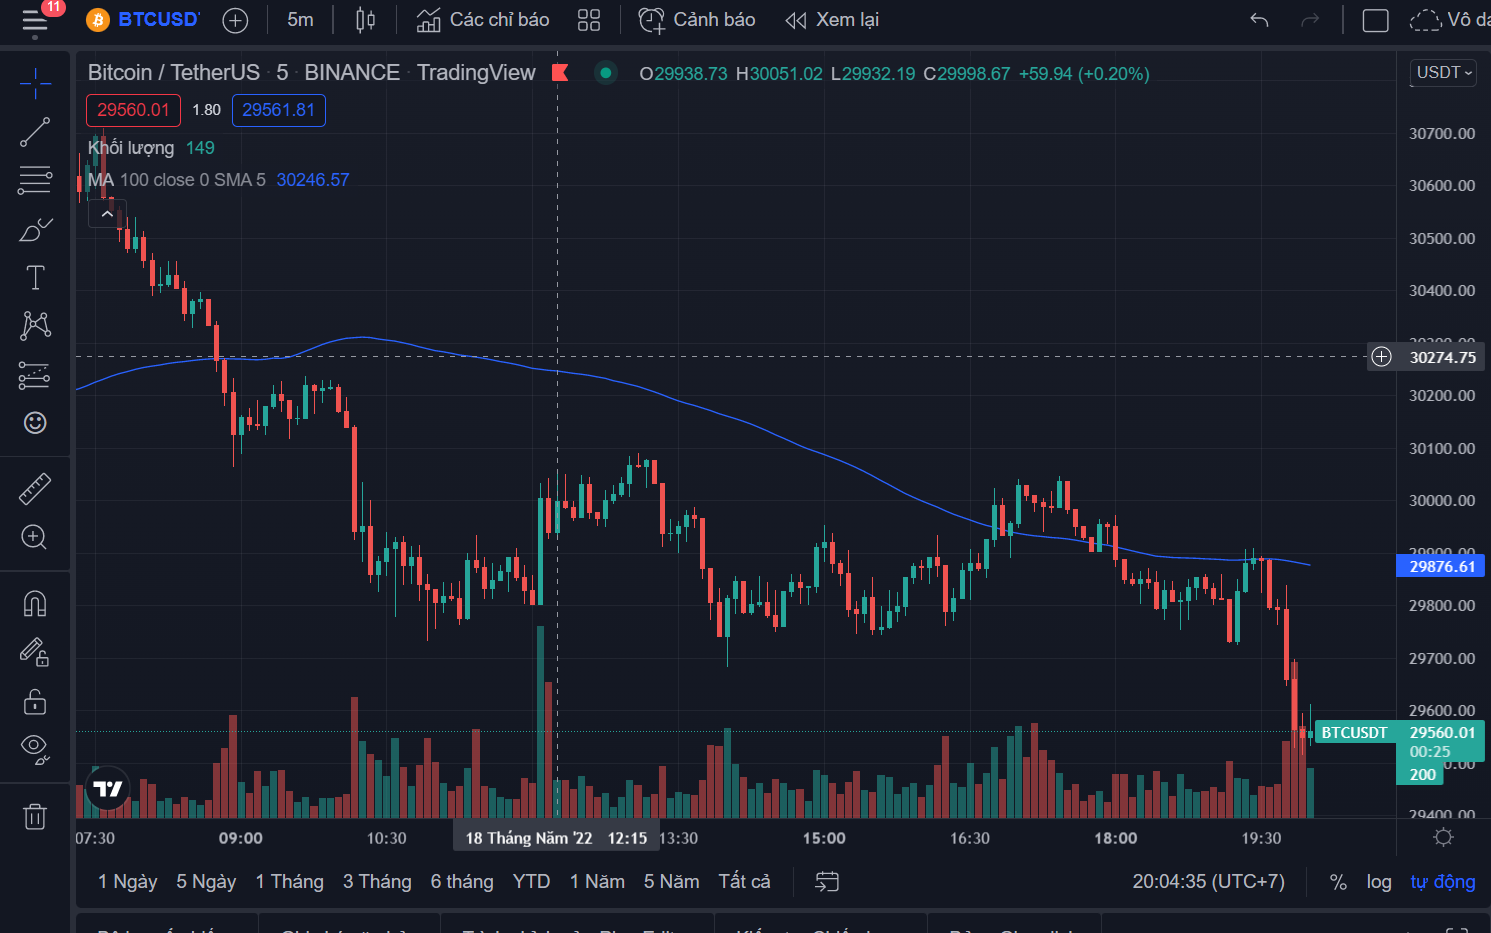This screenshot has height=933, width=1491.
Task: Select the trend line drawing tool
Action: (x=35, y=132)
